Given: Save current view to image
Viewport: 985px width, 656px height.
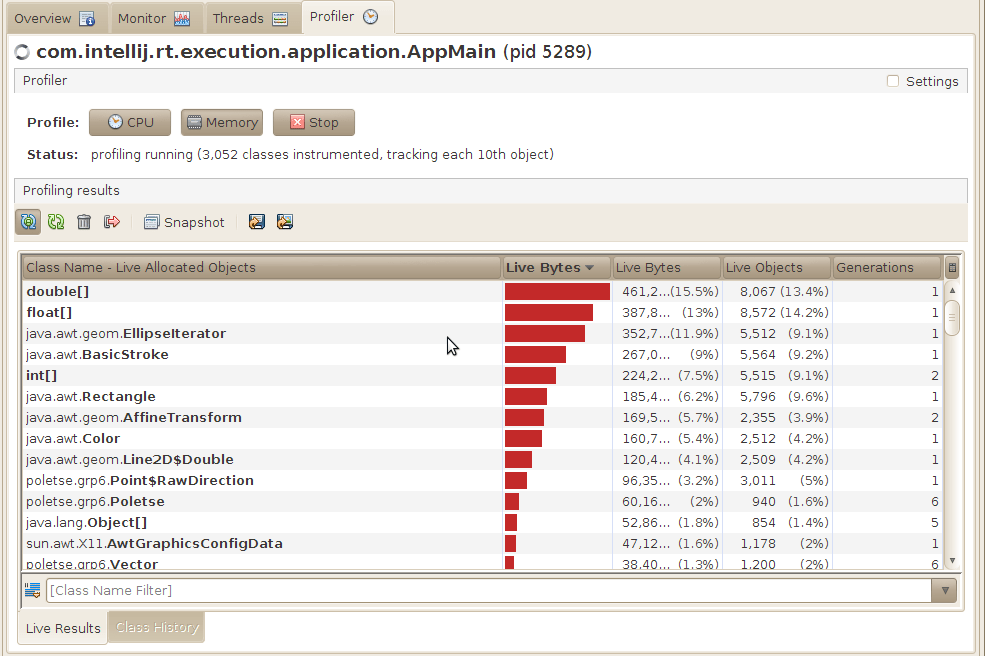Looking at the screenshot, I should click(x=285, y=222).
